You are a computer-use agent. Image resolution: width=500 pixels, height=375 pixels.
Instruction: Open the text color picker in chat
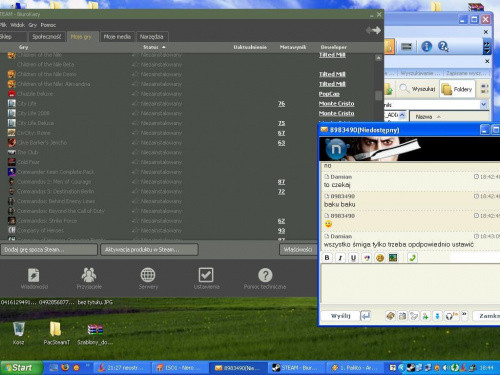point(367,258)
